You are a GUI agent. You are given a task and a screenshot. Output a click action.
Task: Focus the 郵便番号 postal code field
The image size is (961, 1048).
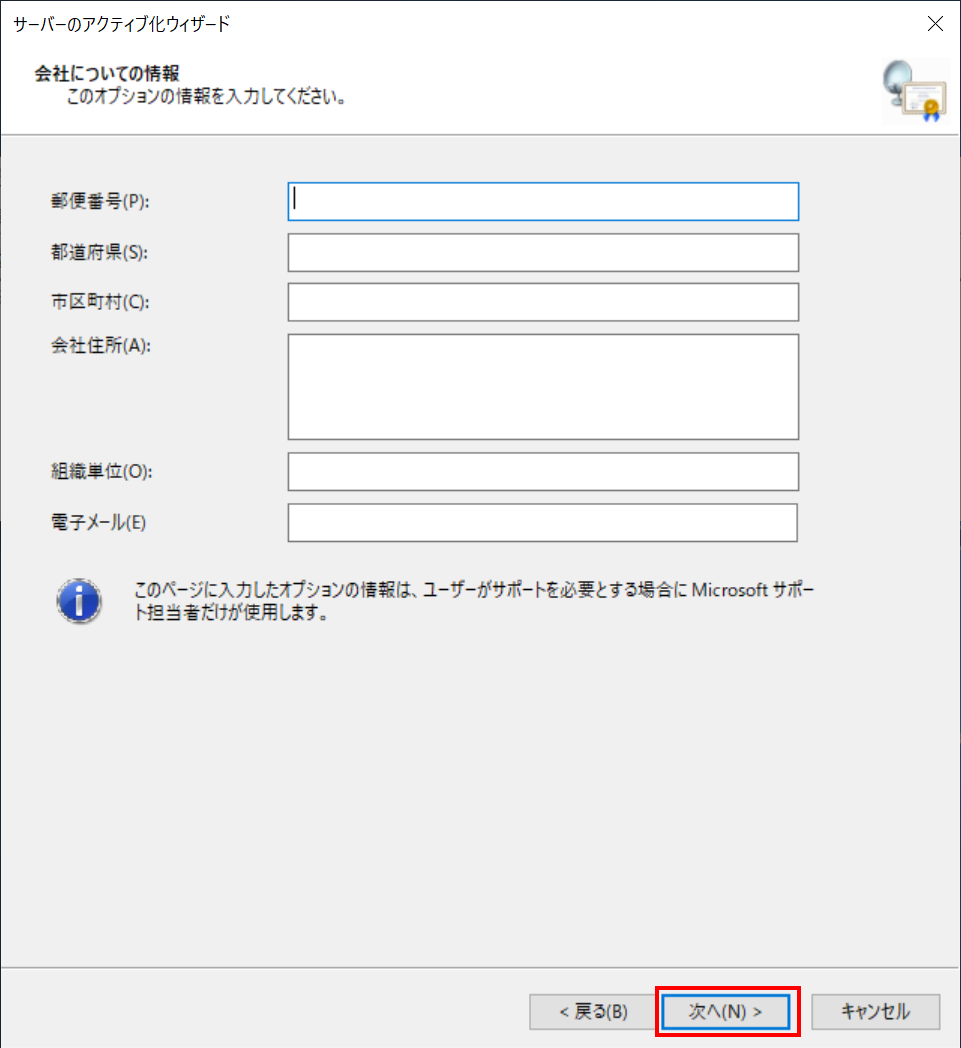543,201
